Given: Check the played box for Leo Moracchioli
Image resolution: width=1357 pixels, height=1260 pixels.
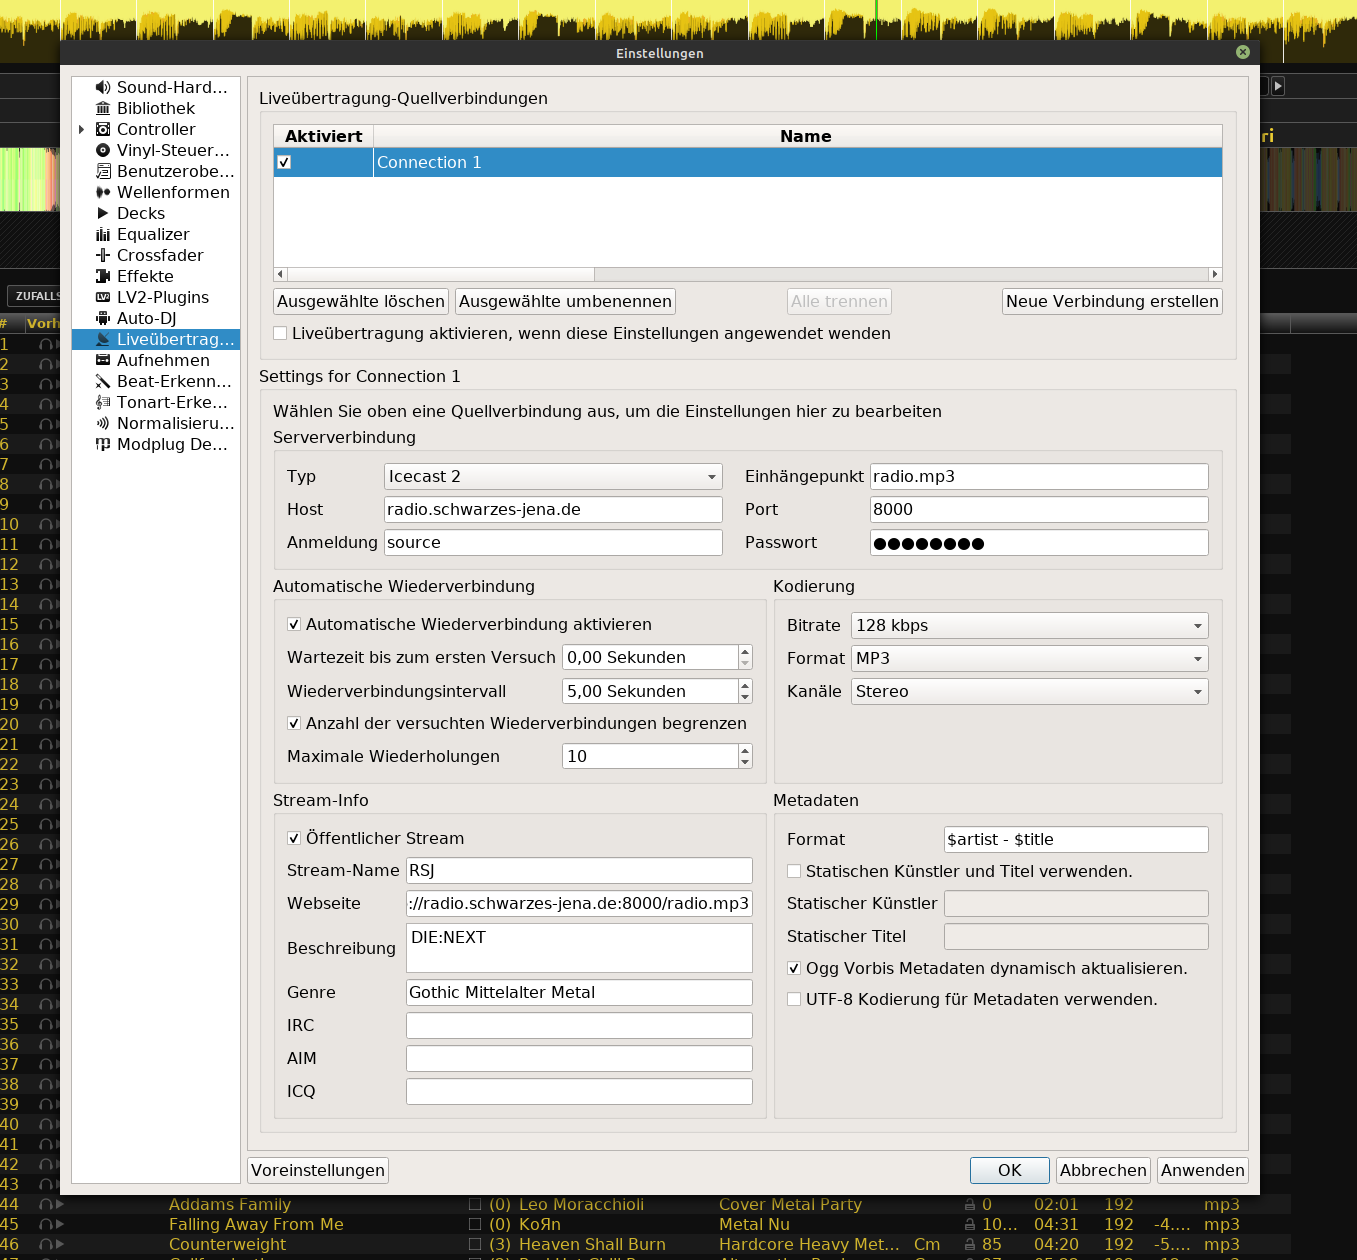Looking at the screenshot, I should [x=475, y=1204].
